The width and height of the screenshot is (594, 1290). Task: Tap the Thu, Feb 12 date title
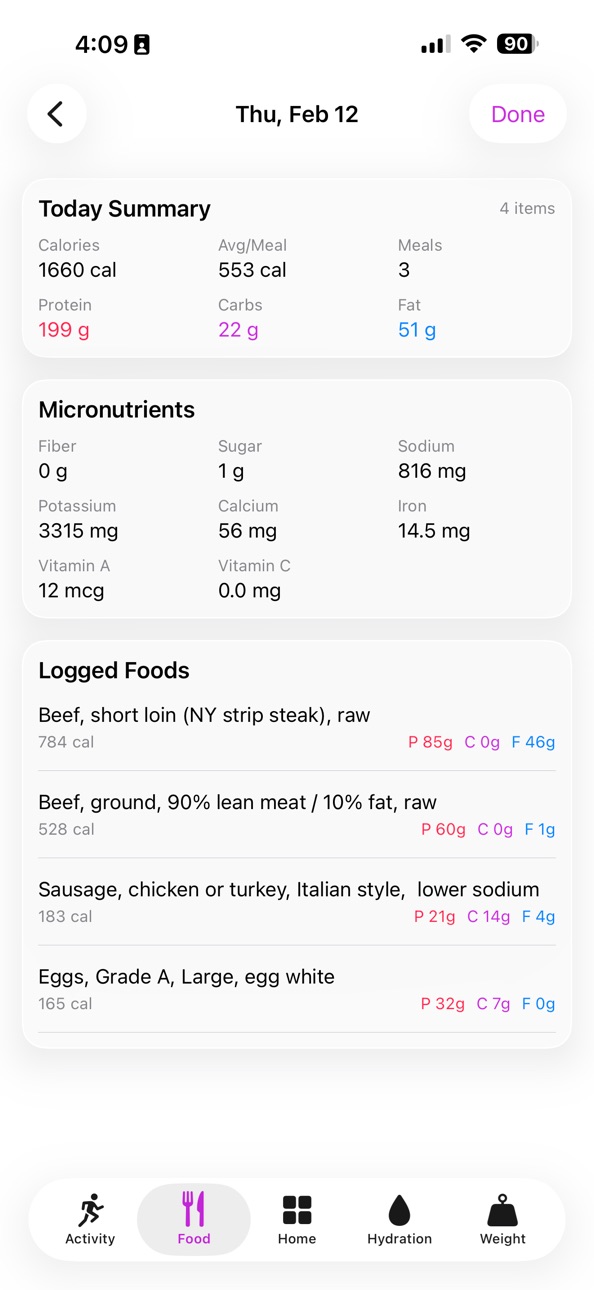(x=297, y=114)
